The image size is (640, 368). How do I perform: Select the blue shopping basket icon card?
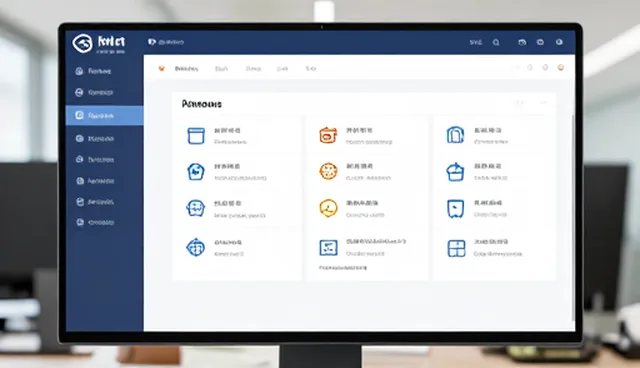pos(455,172)
